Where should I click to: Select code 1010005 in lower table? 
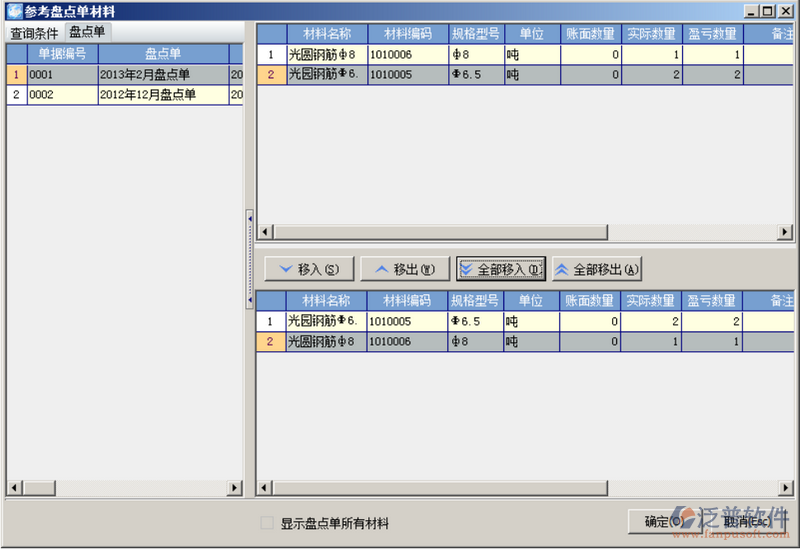point(407,321)
